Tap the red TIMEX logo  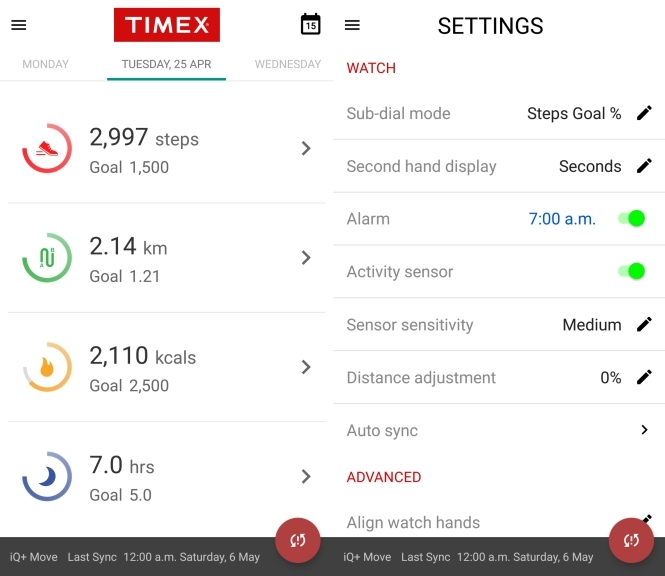point(167,25)
